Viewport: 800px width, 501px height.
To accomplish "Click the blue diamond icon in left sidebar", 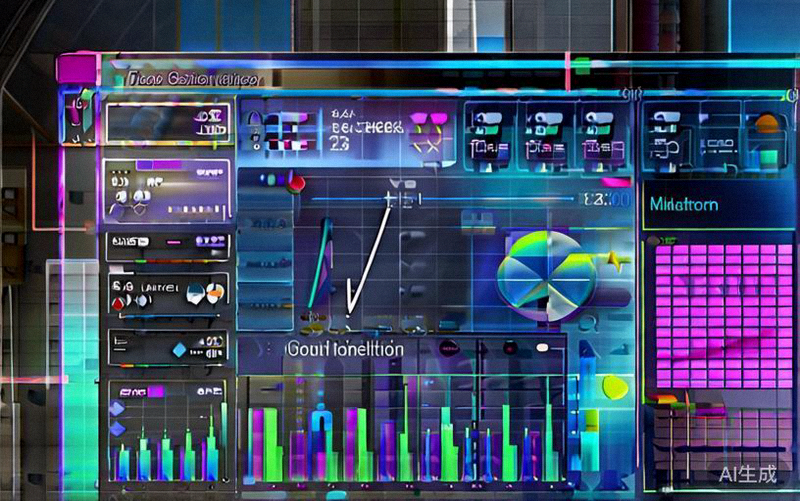I will 180,349.
